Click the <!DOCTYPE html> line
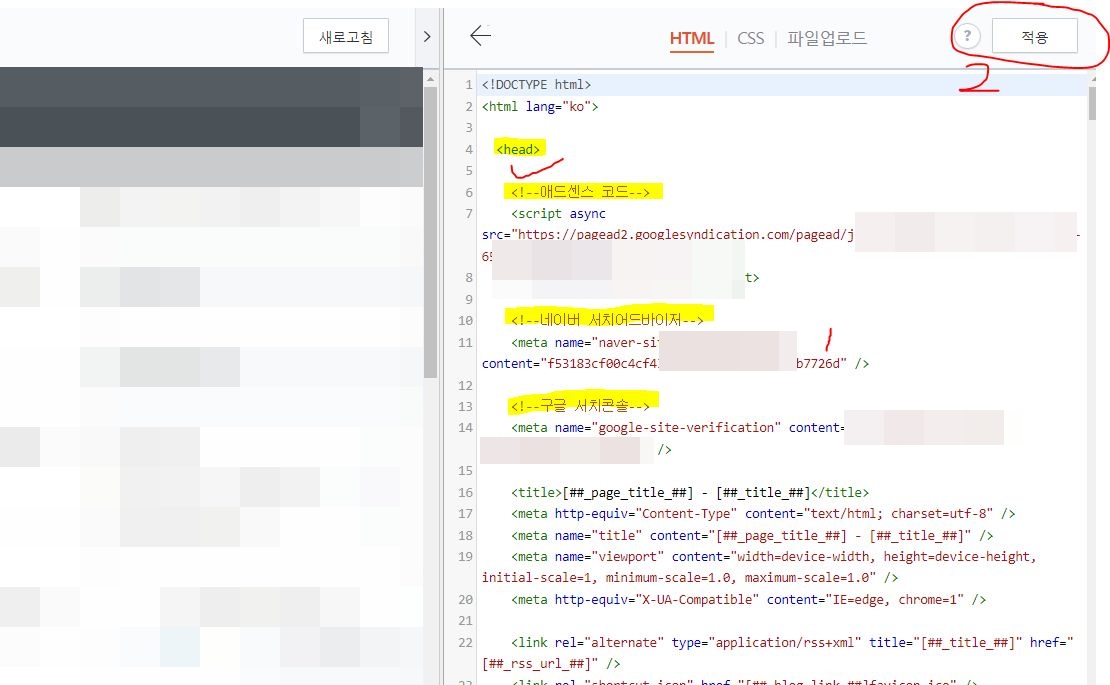Screen dimensions: 1110x685 coord(537,84)
